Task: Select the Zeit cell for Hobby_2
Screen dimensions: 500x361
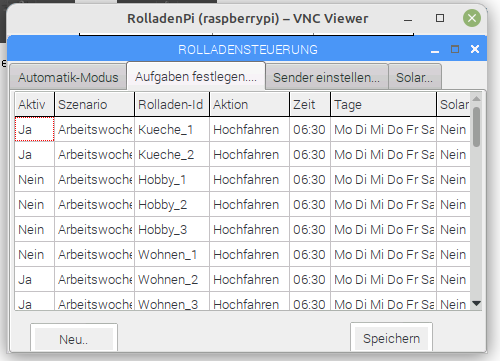Action: tap(310, 204)
